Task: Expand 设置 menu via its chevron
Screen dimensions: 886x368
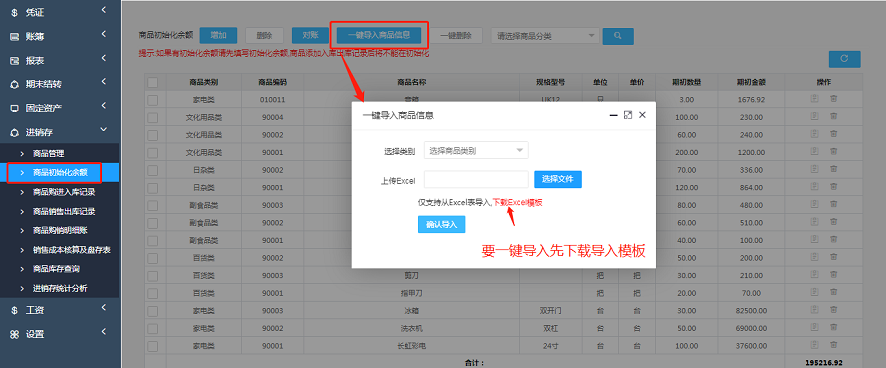Action: (x=103, y=332)
